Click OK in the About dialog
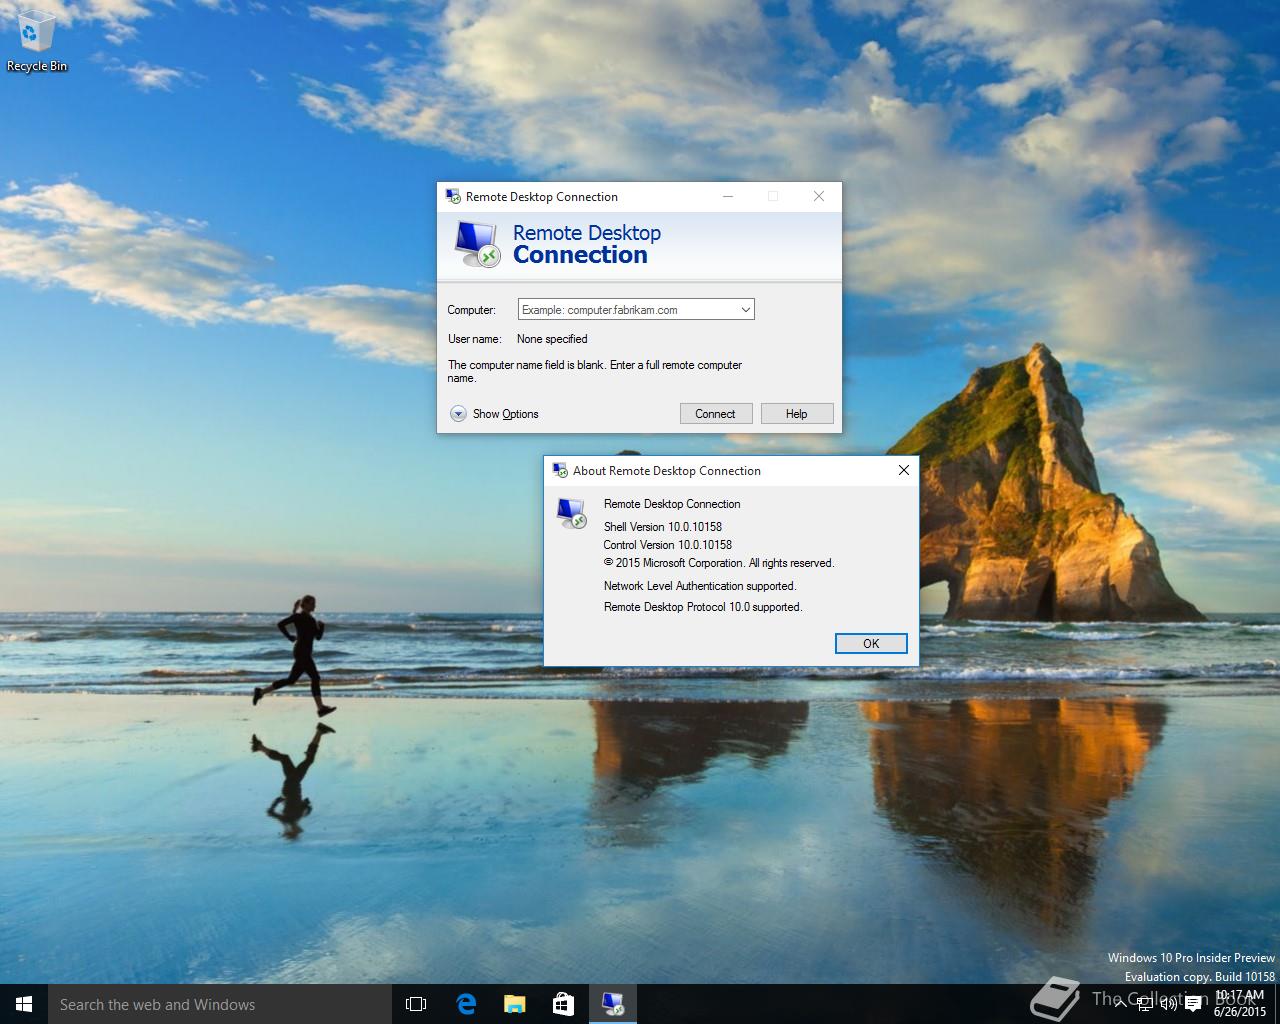The width and height of the screenshot is (1280, 1024). (x=871, y=644)
